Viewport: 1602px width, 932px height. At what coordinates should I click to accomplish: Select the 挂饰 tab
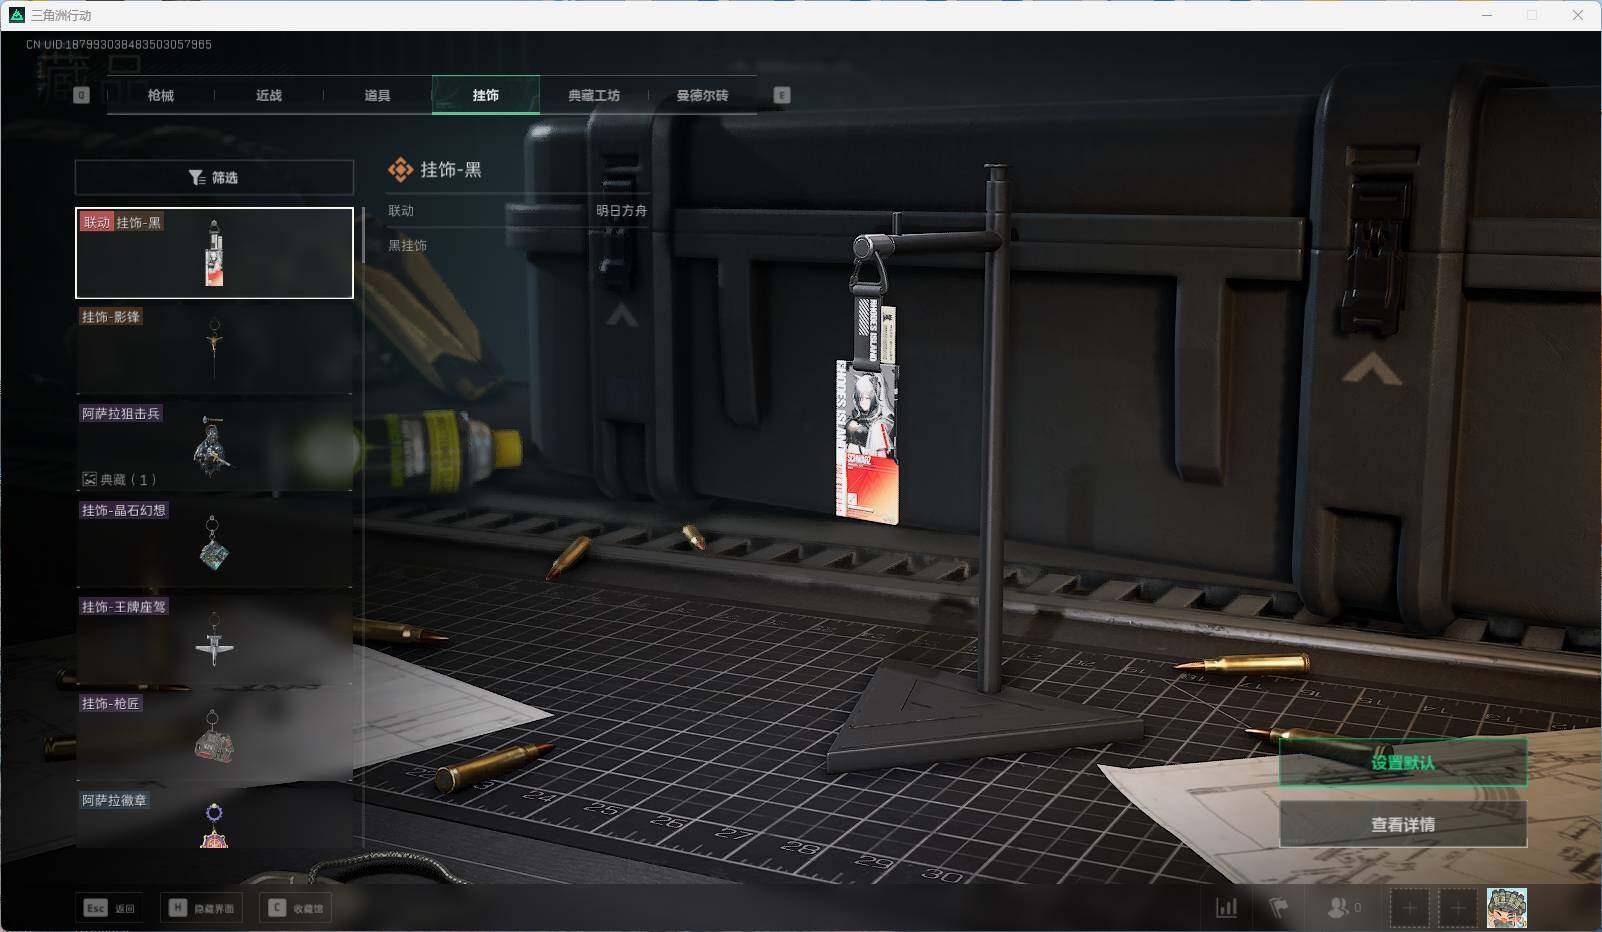coord(486,95)
